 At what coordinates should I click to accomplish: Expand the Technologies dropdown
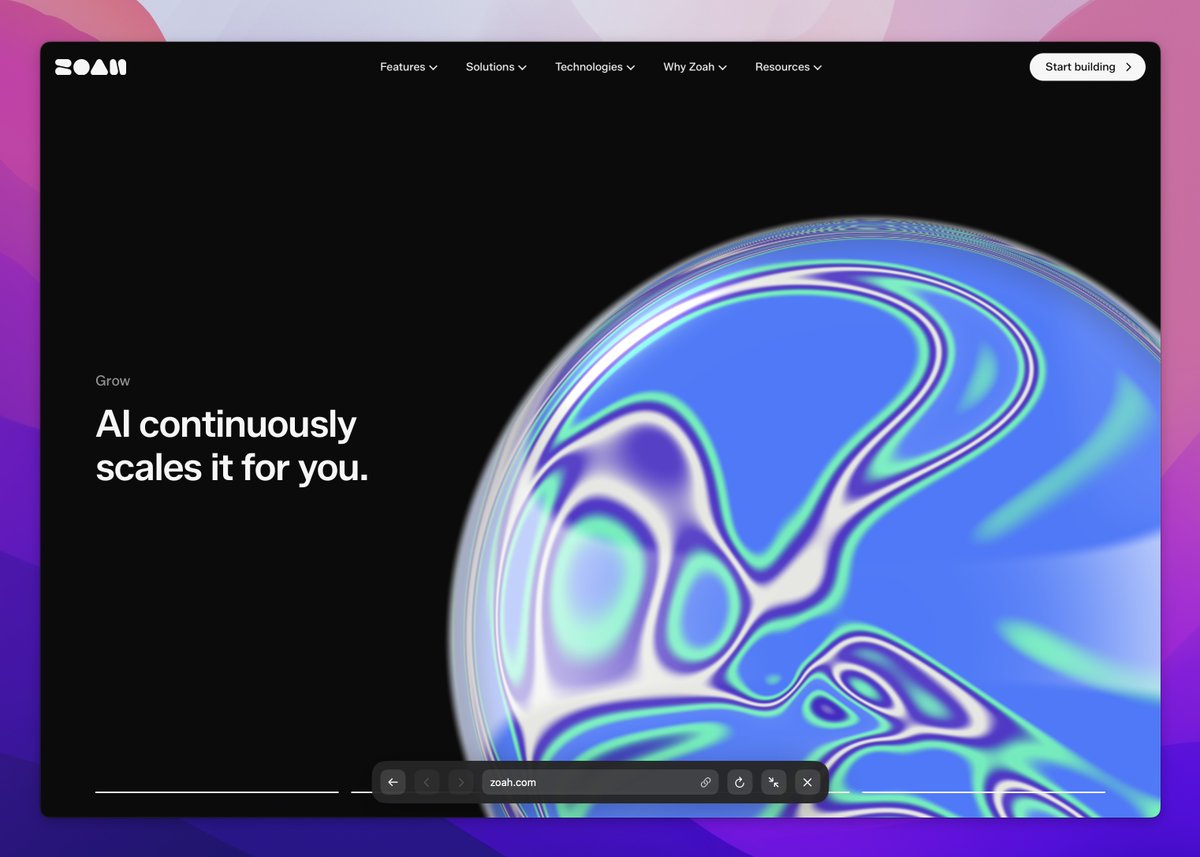point(596,67)
